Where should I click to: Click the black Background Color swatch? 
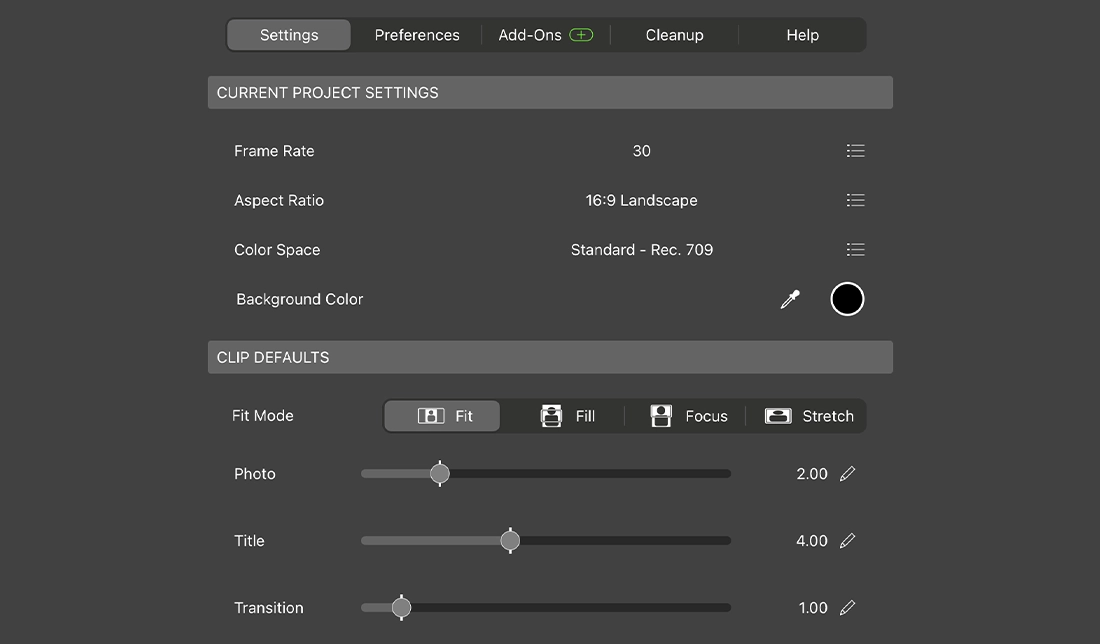847,299
